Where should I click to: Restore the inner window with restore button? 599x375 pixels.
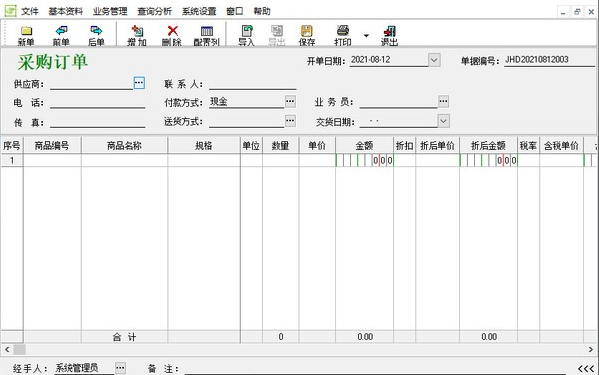pos(577,12)
